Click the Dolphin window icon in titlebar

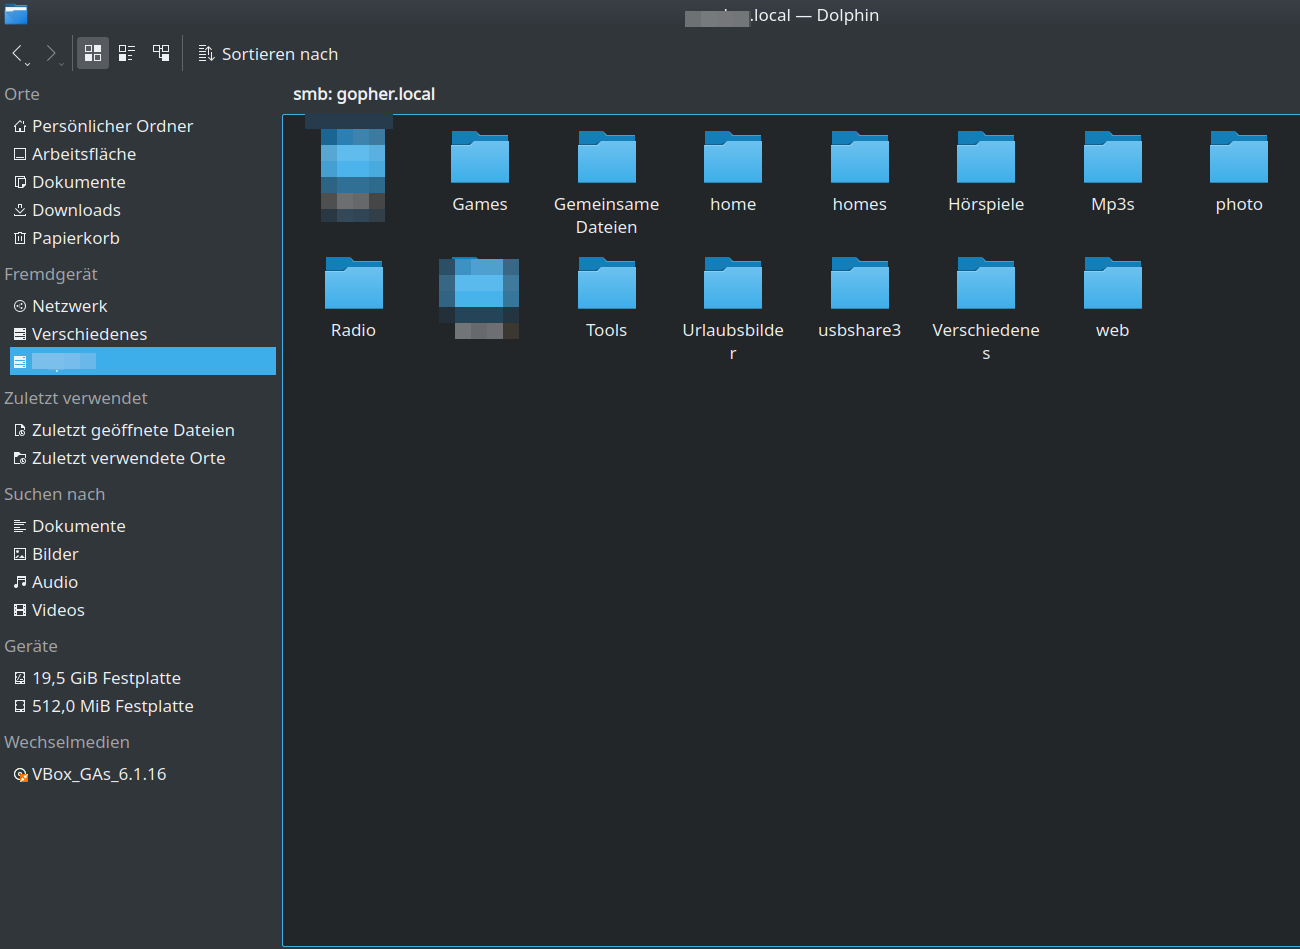click(16, 14)
